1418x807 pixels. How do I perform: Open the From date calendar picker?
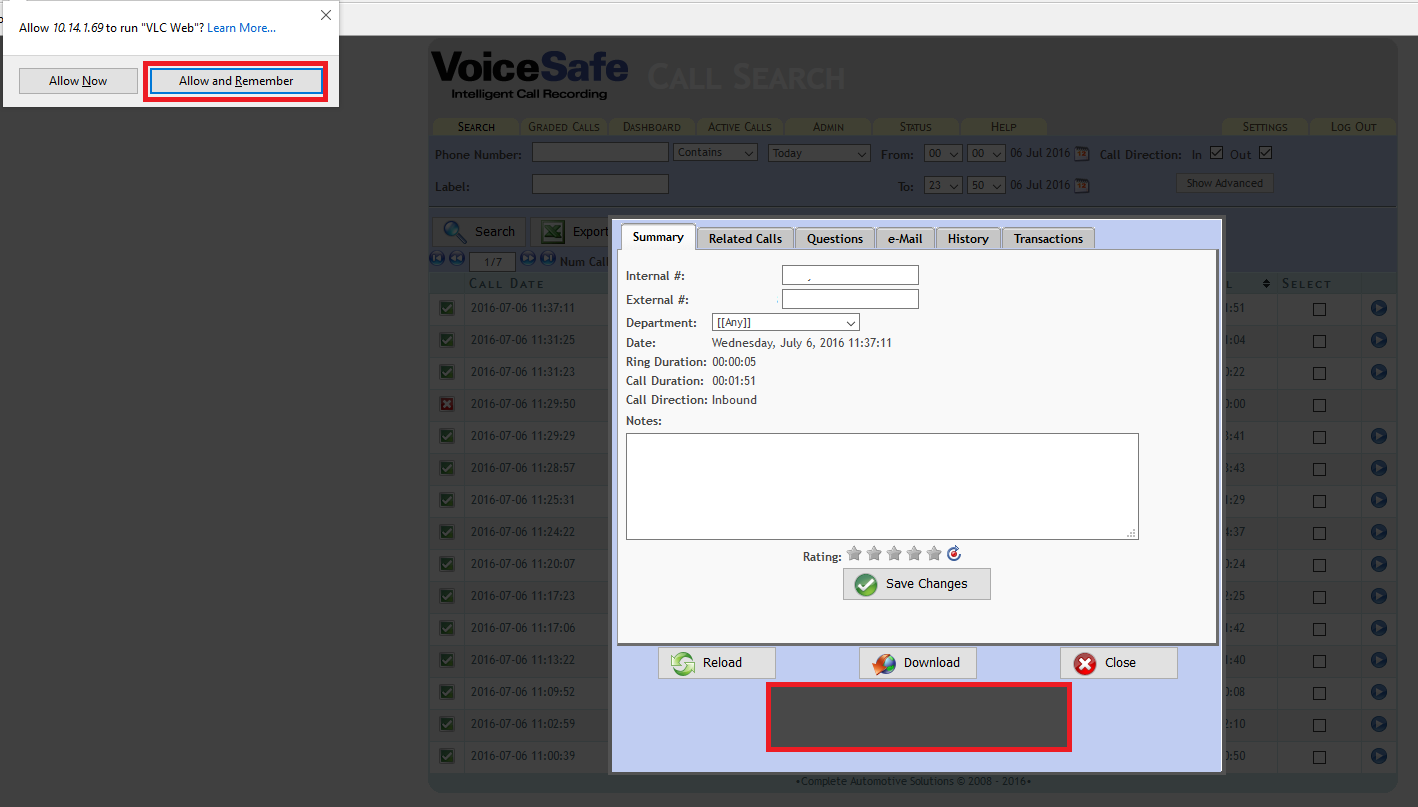tap(1081, 154)
